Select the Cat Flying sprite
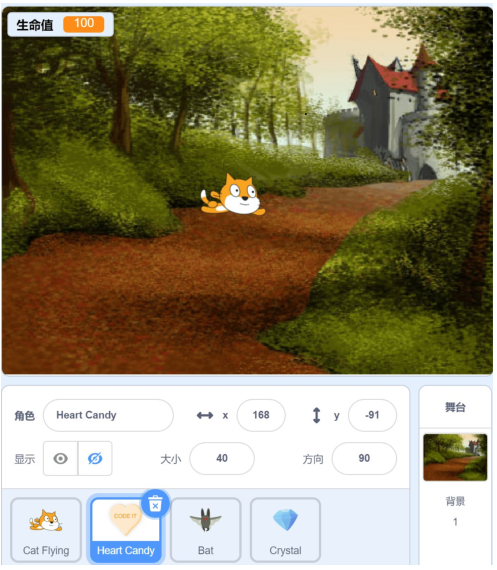This screenshot has width=497, height=570. (x=46, y=530)
